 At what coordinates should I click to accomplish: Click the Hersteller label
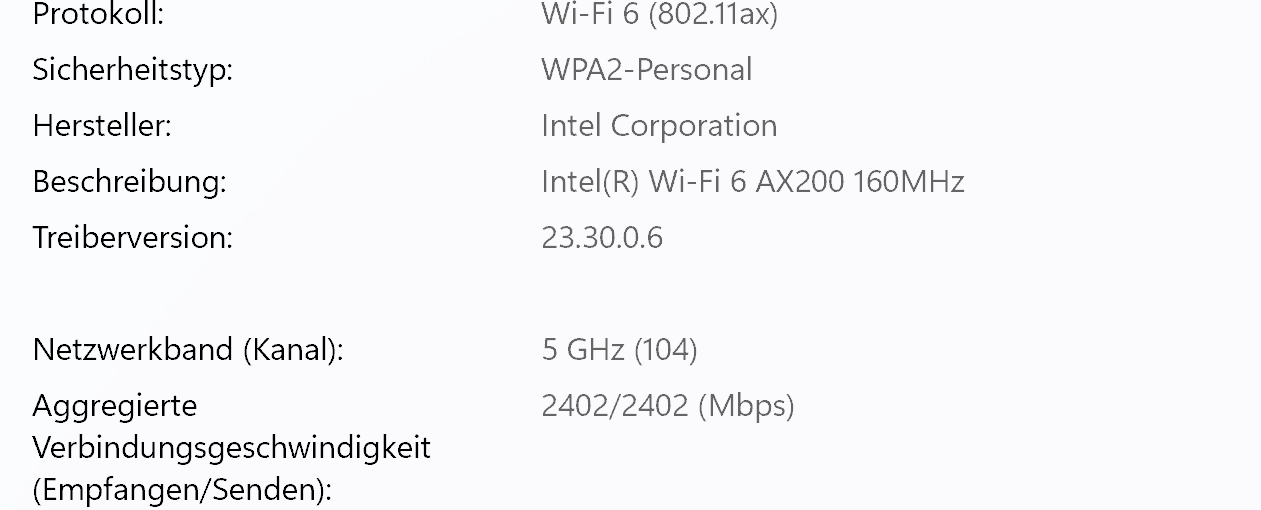[102, 126]
